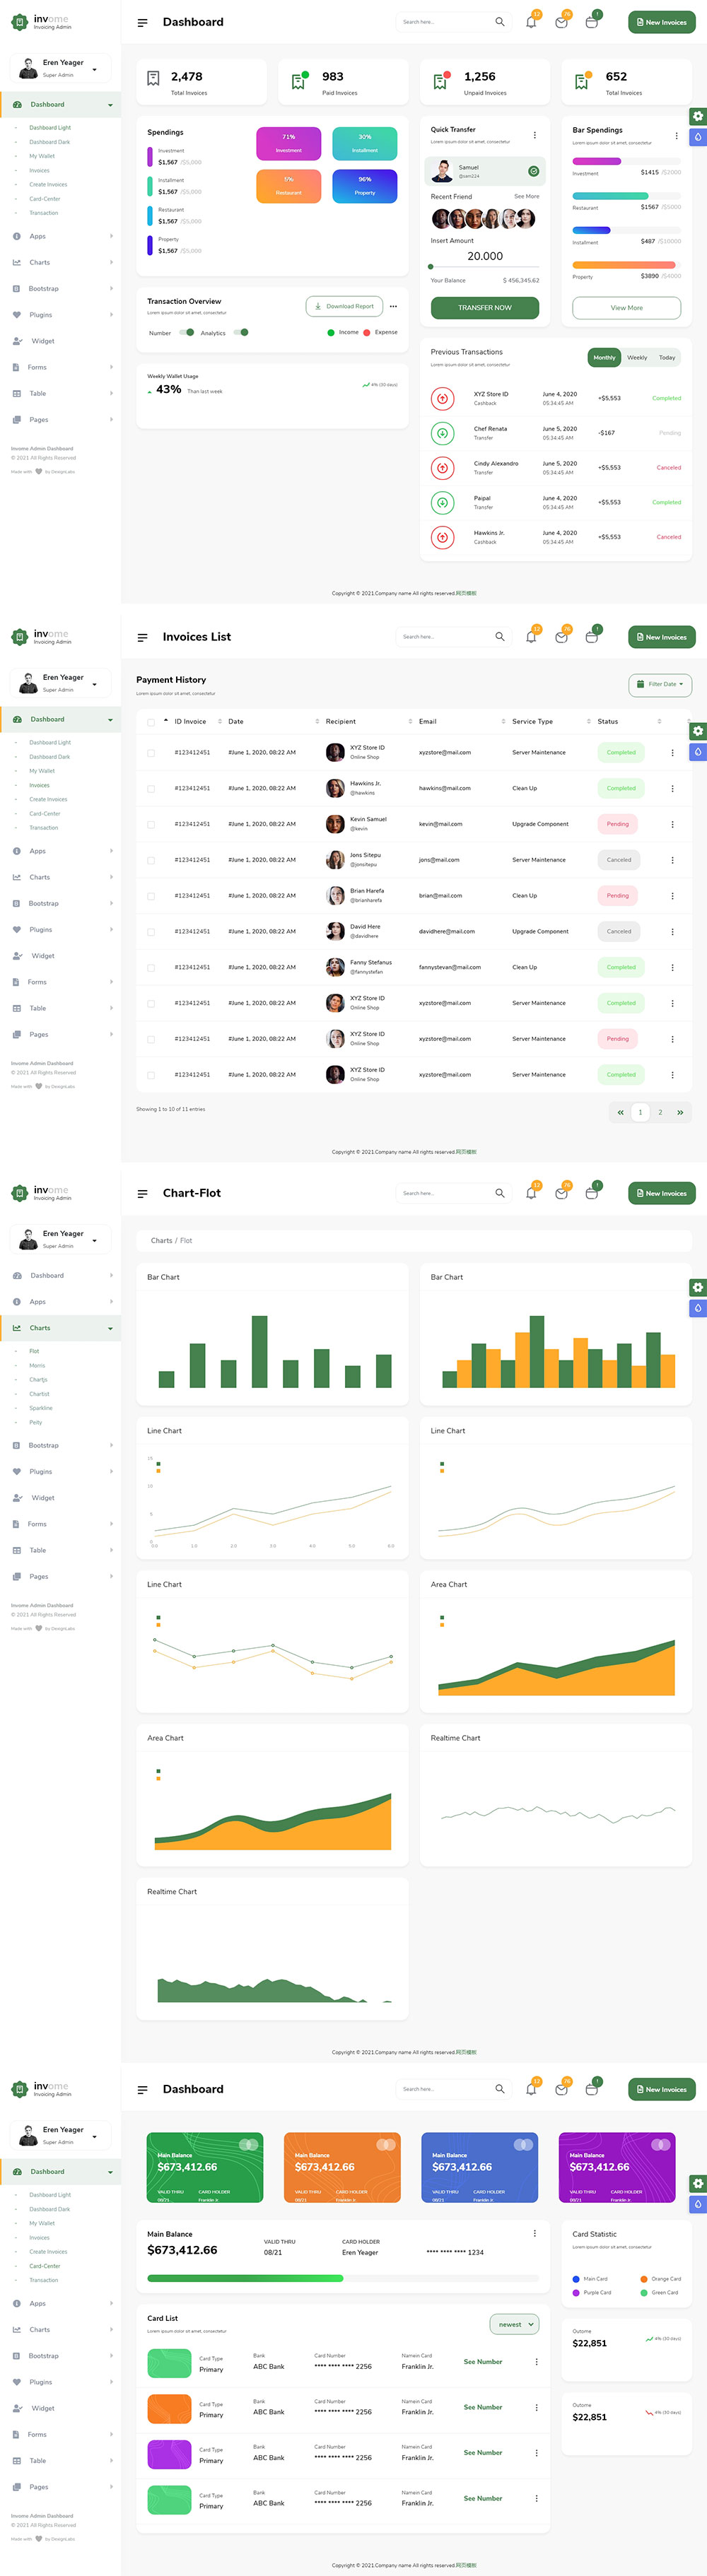
Task: Check the David Here invoice row checkbox
Action: [x=151, y=931]
